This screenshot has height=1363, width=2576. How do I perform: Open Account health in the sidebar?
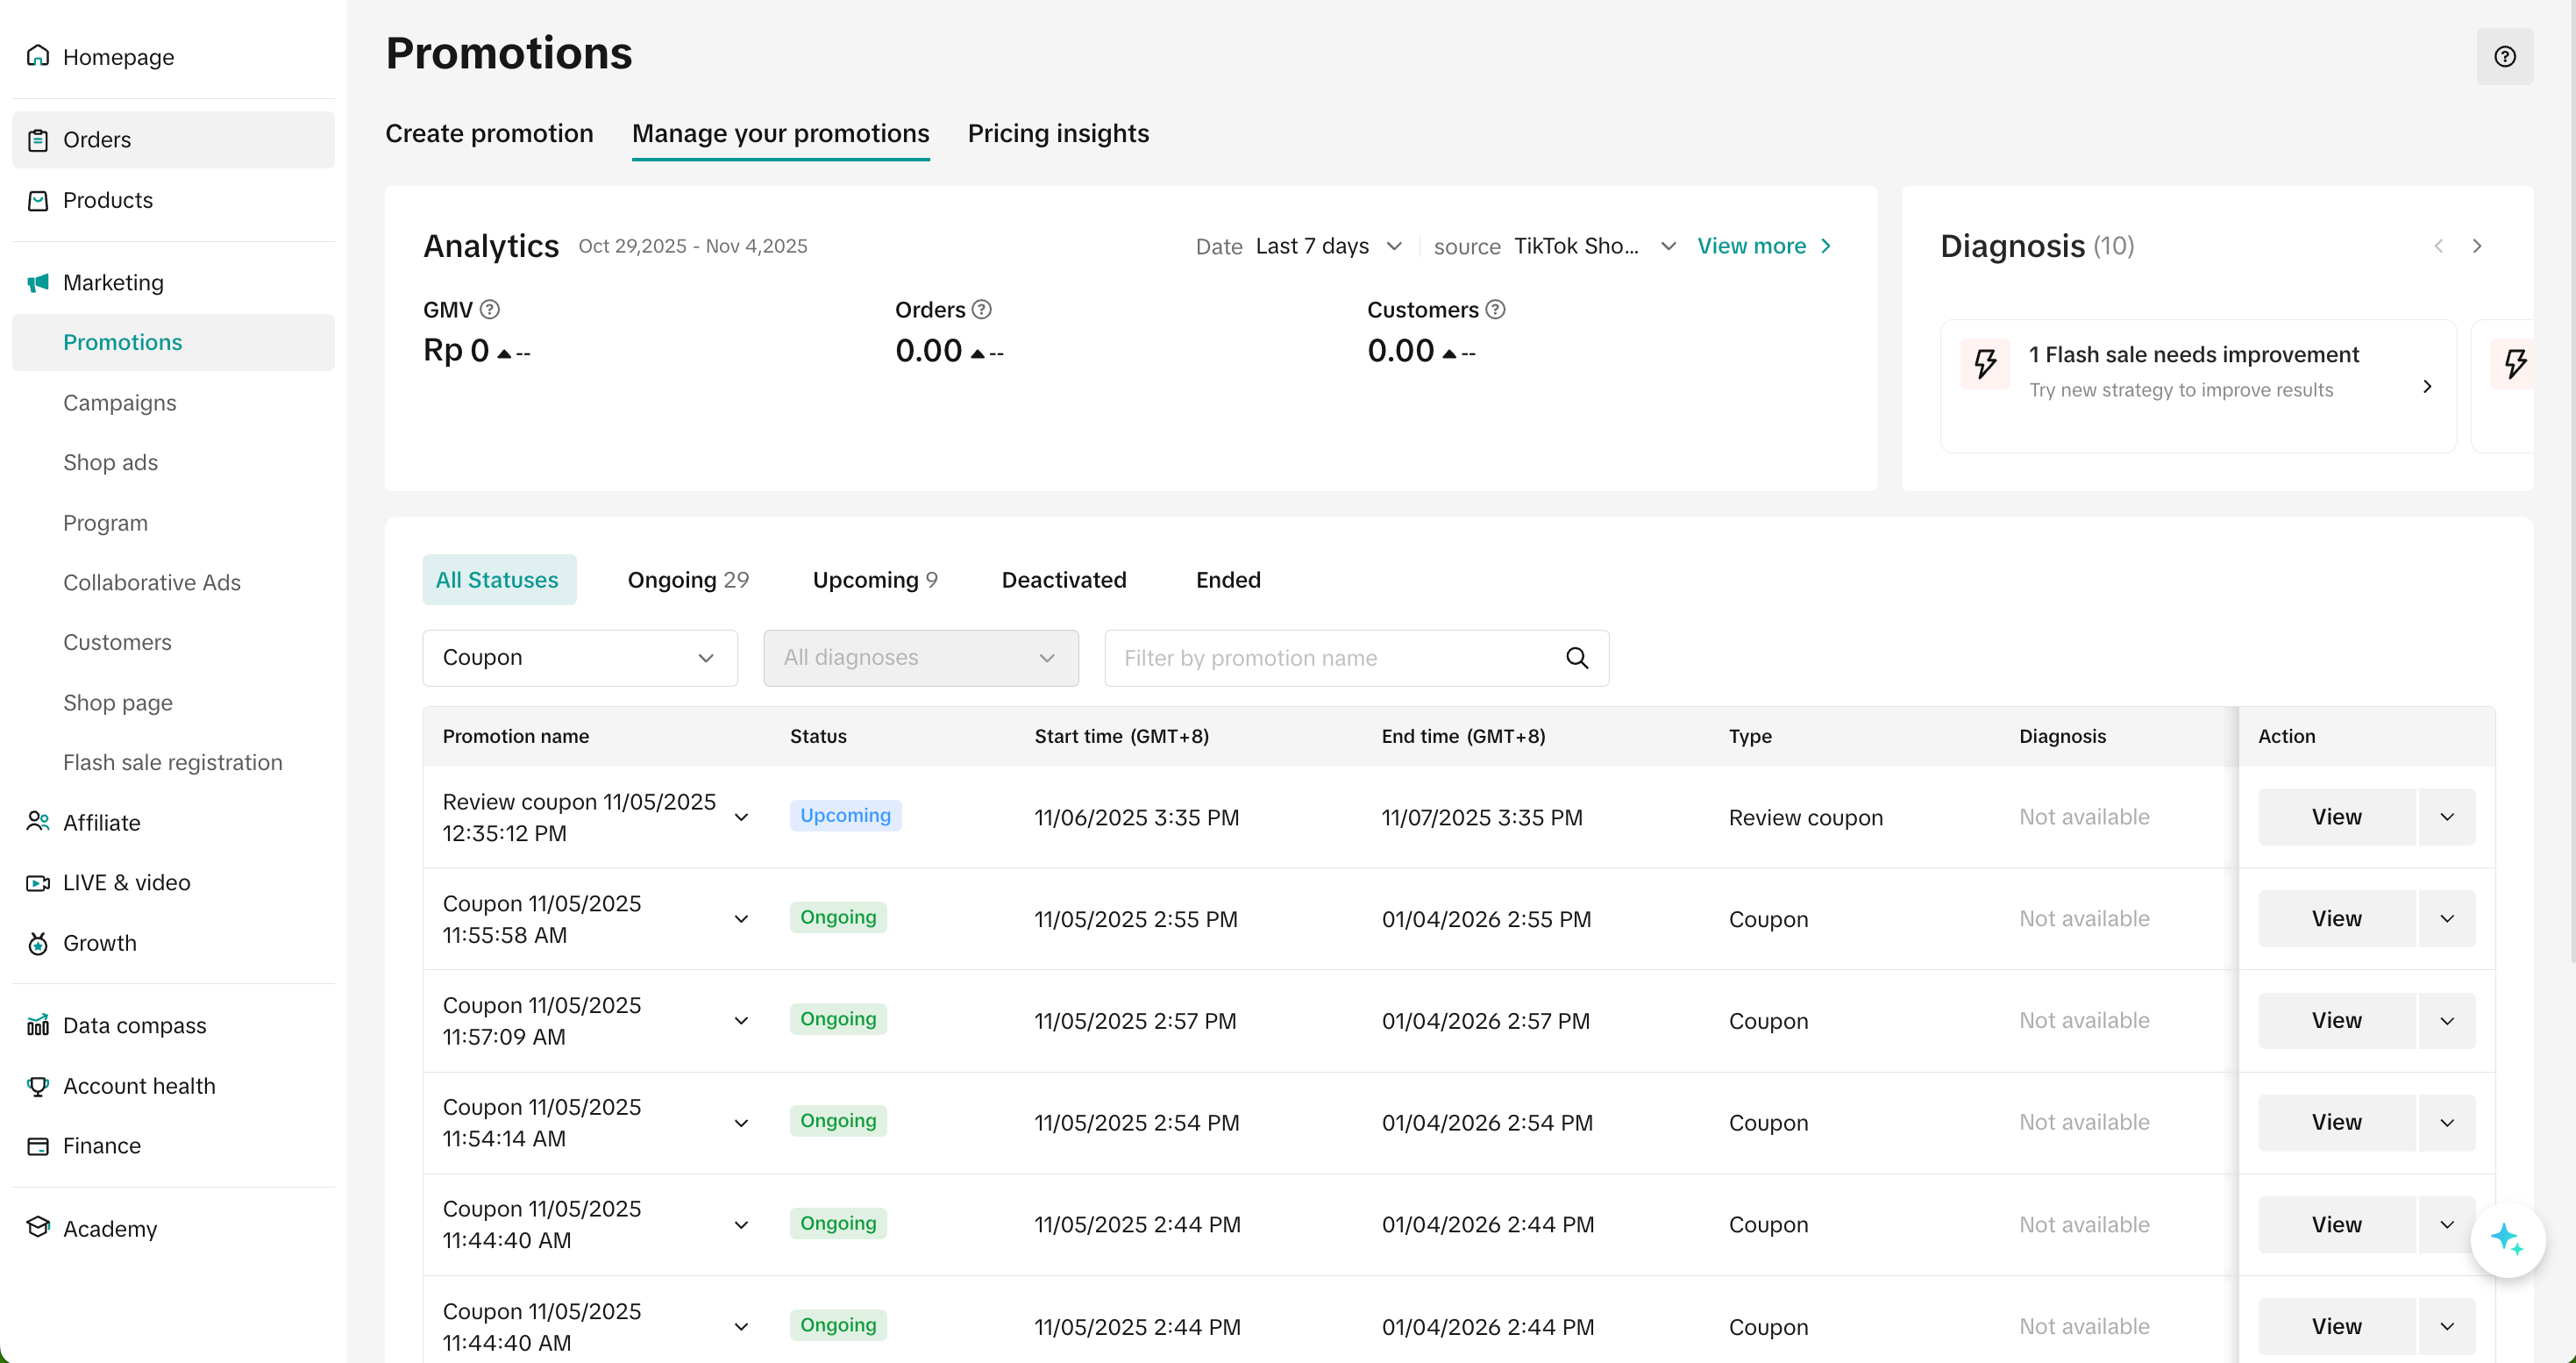coord(139,1085)
